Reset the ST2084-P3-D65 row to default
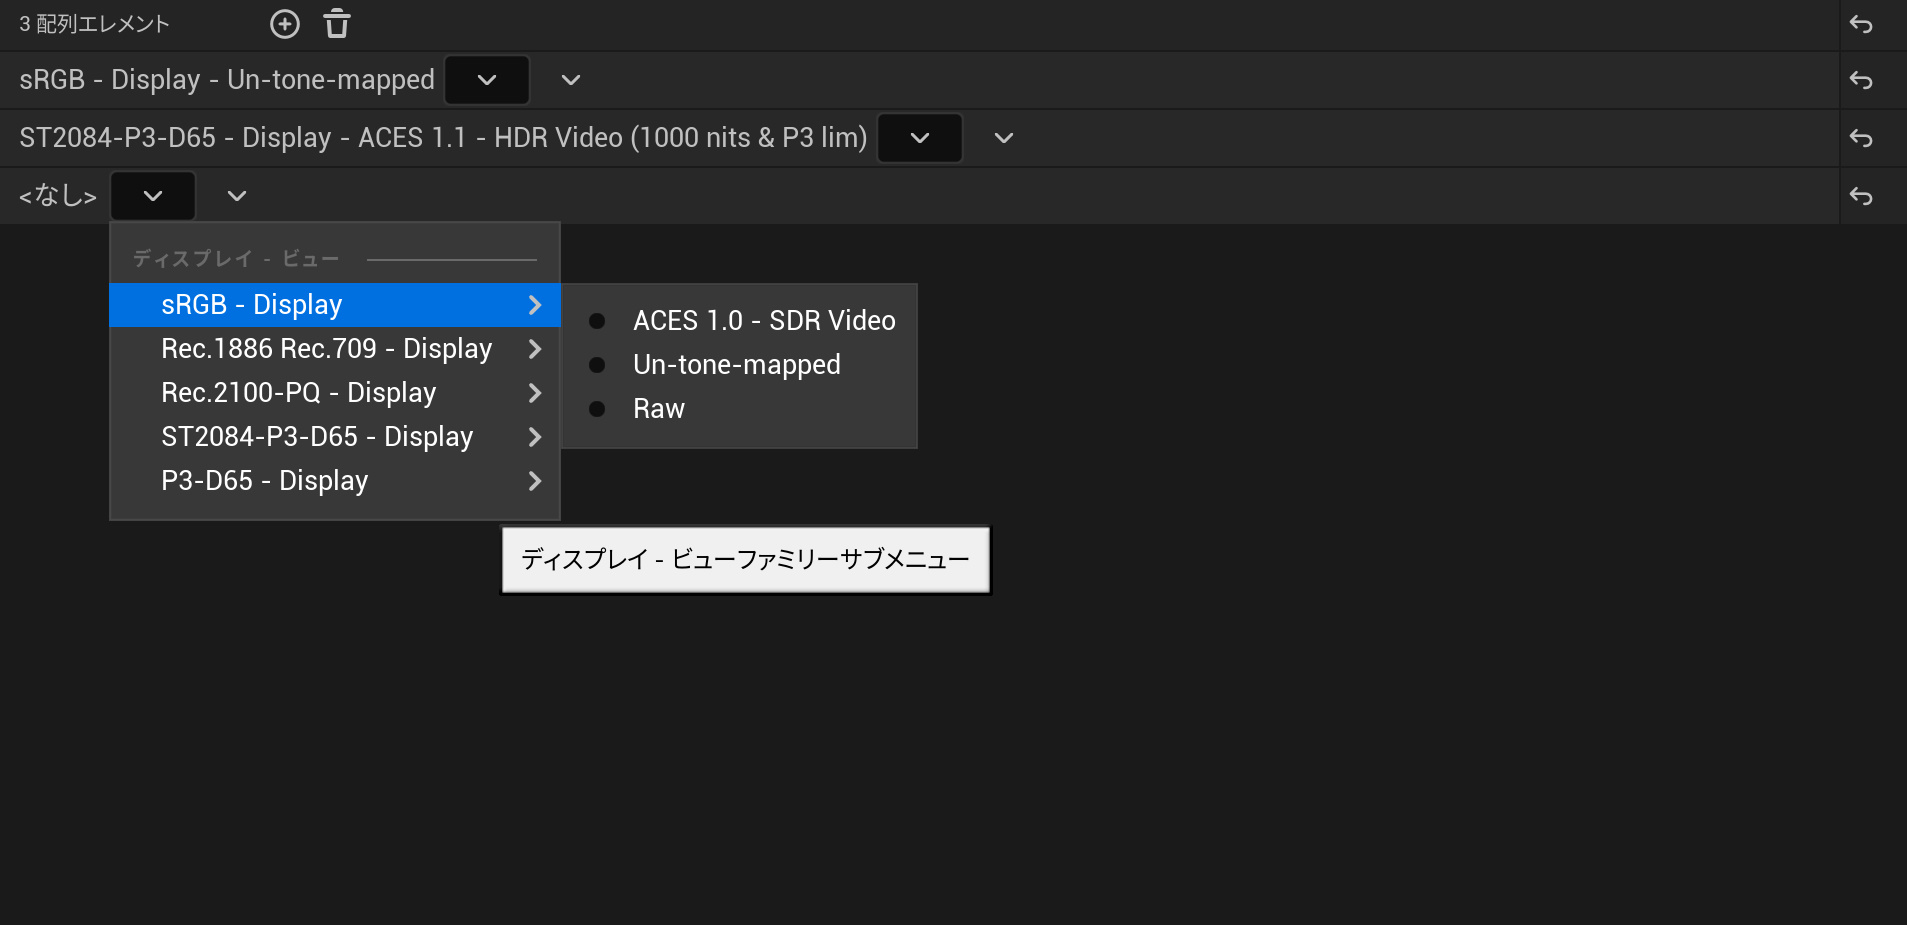 coord(1860,138)
